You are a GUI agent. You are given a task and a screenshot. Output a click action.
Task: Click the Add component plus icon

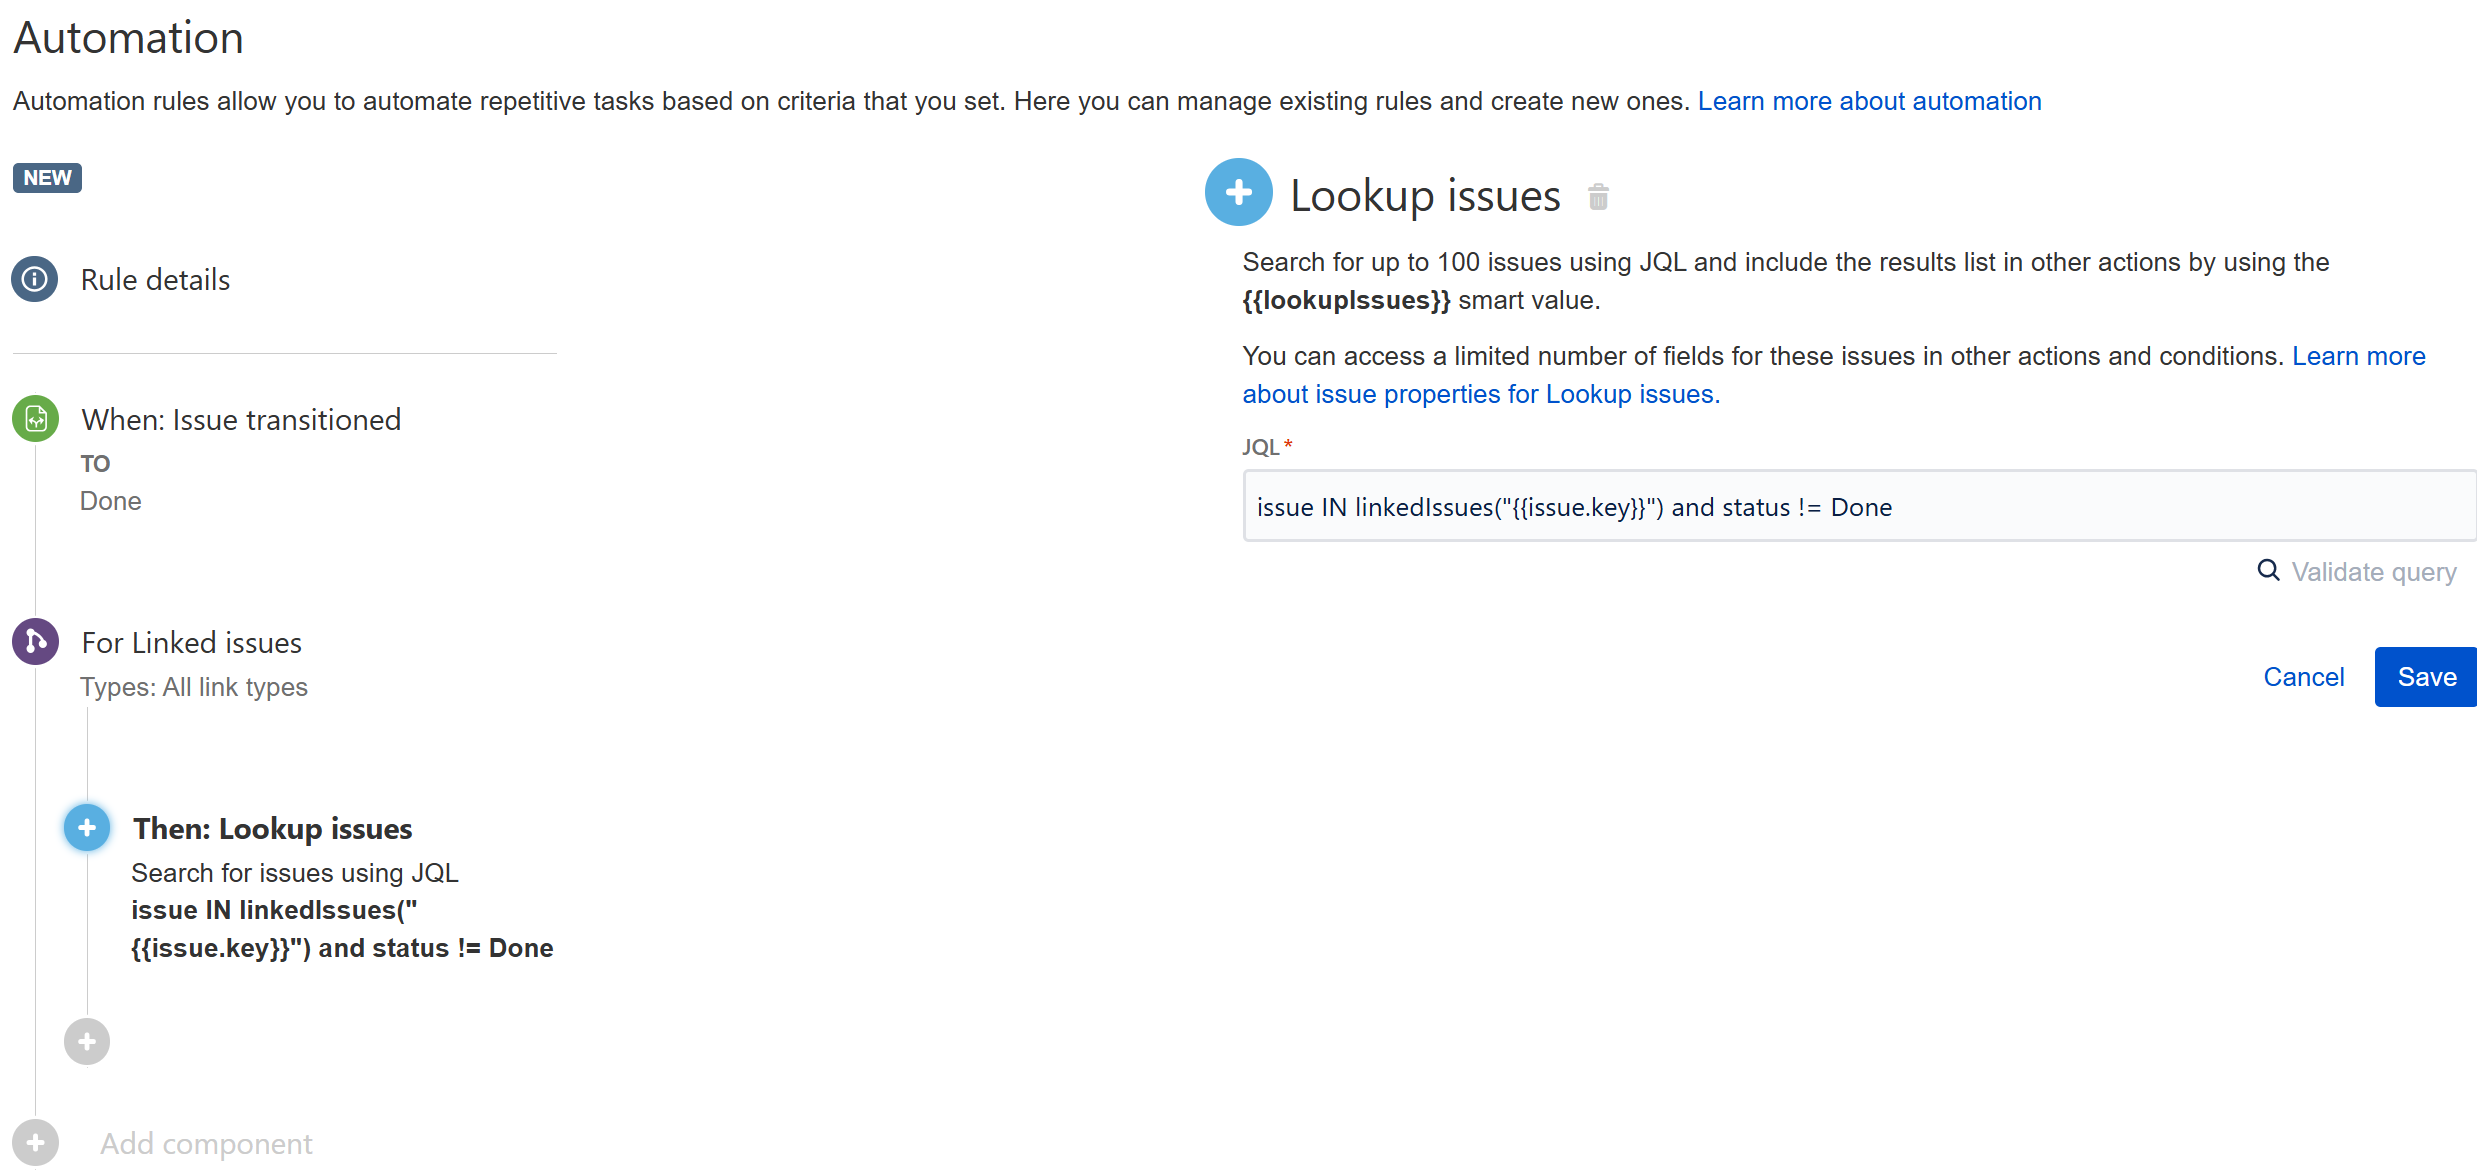[x=35, y=1142]
